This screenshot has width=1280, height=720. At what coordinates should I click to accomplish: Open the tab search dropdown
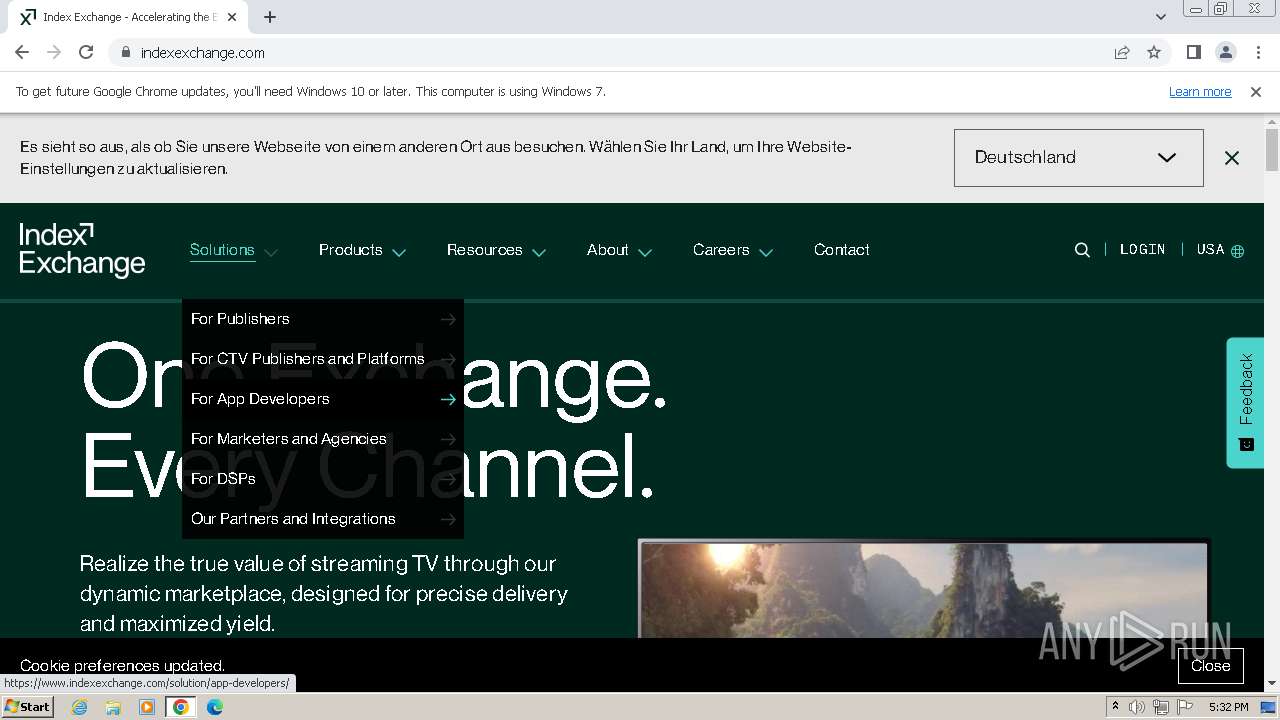(1161, 17)
